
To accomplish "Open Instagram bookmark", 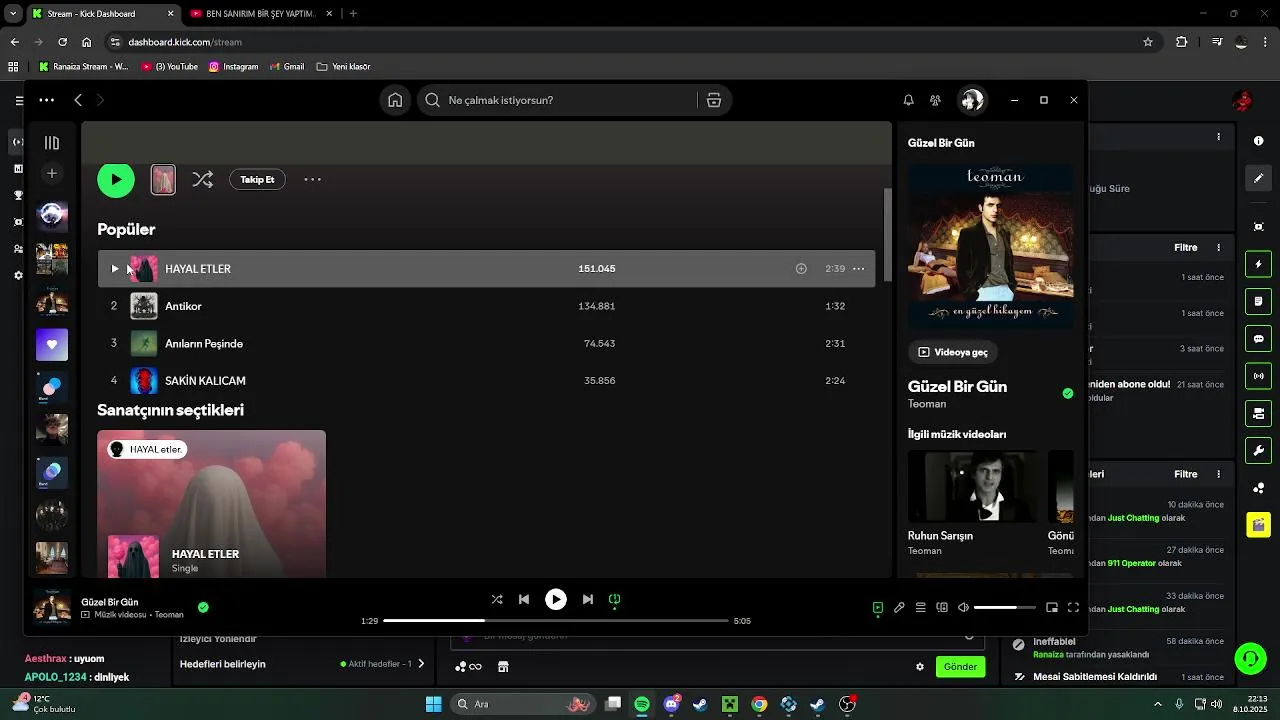I will (234, 67).
